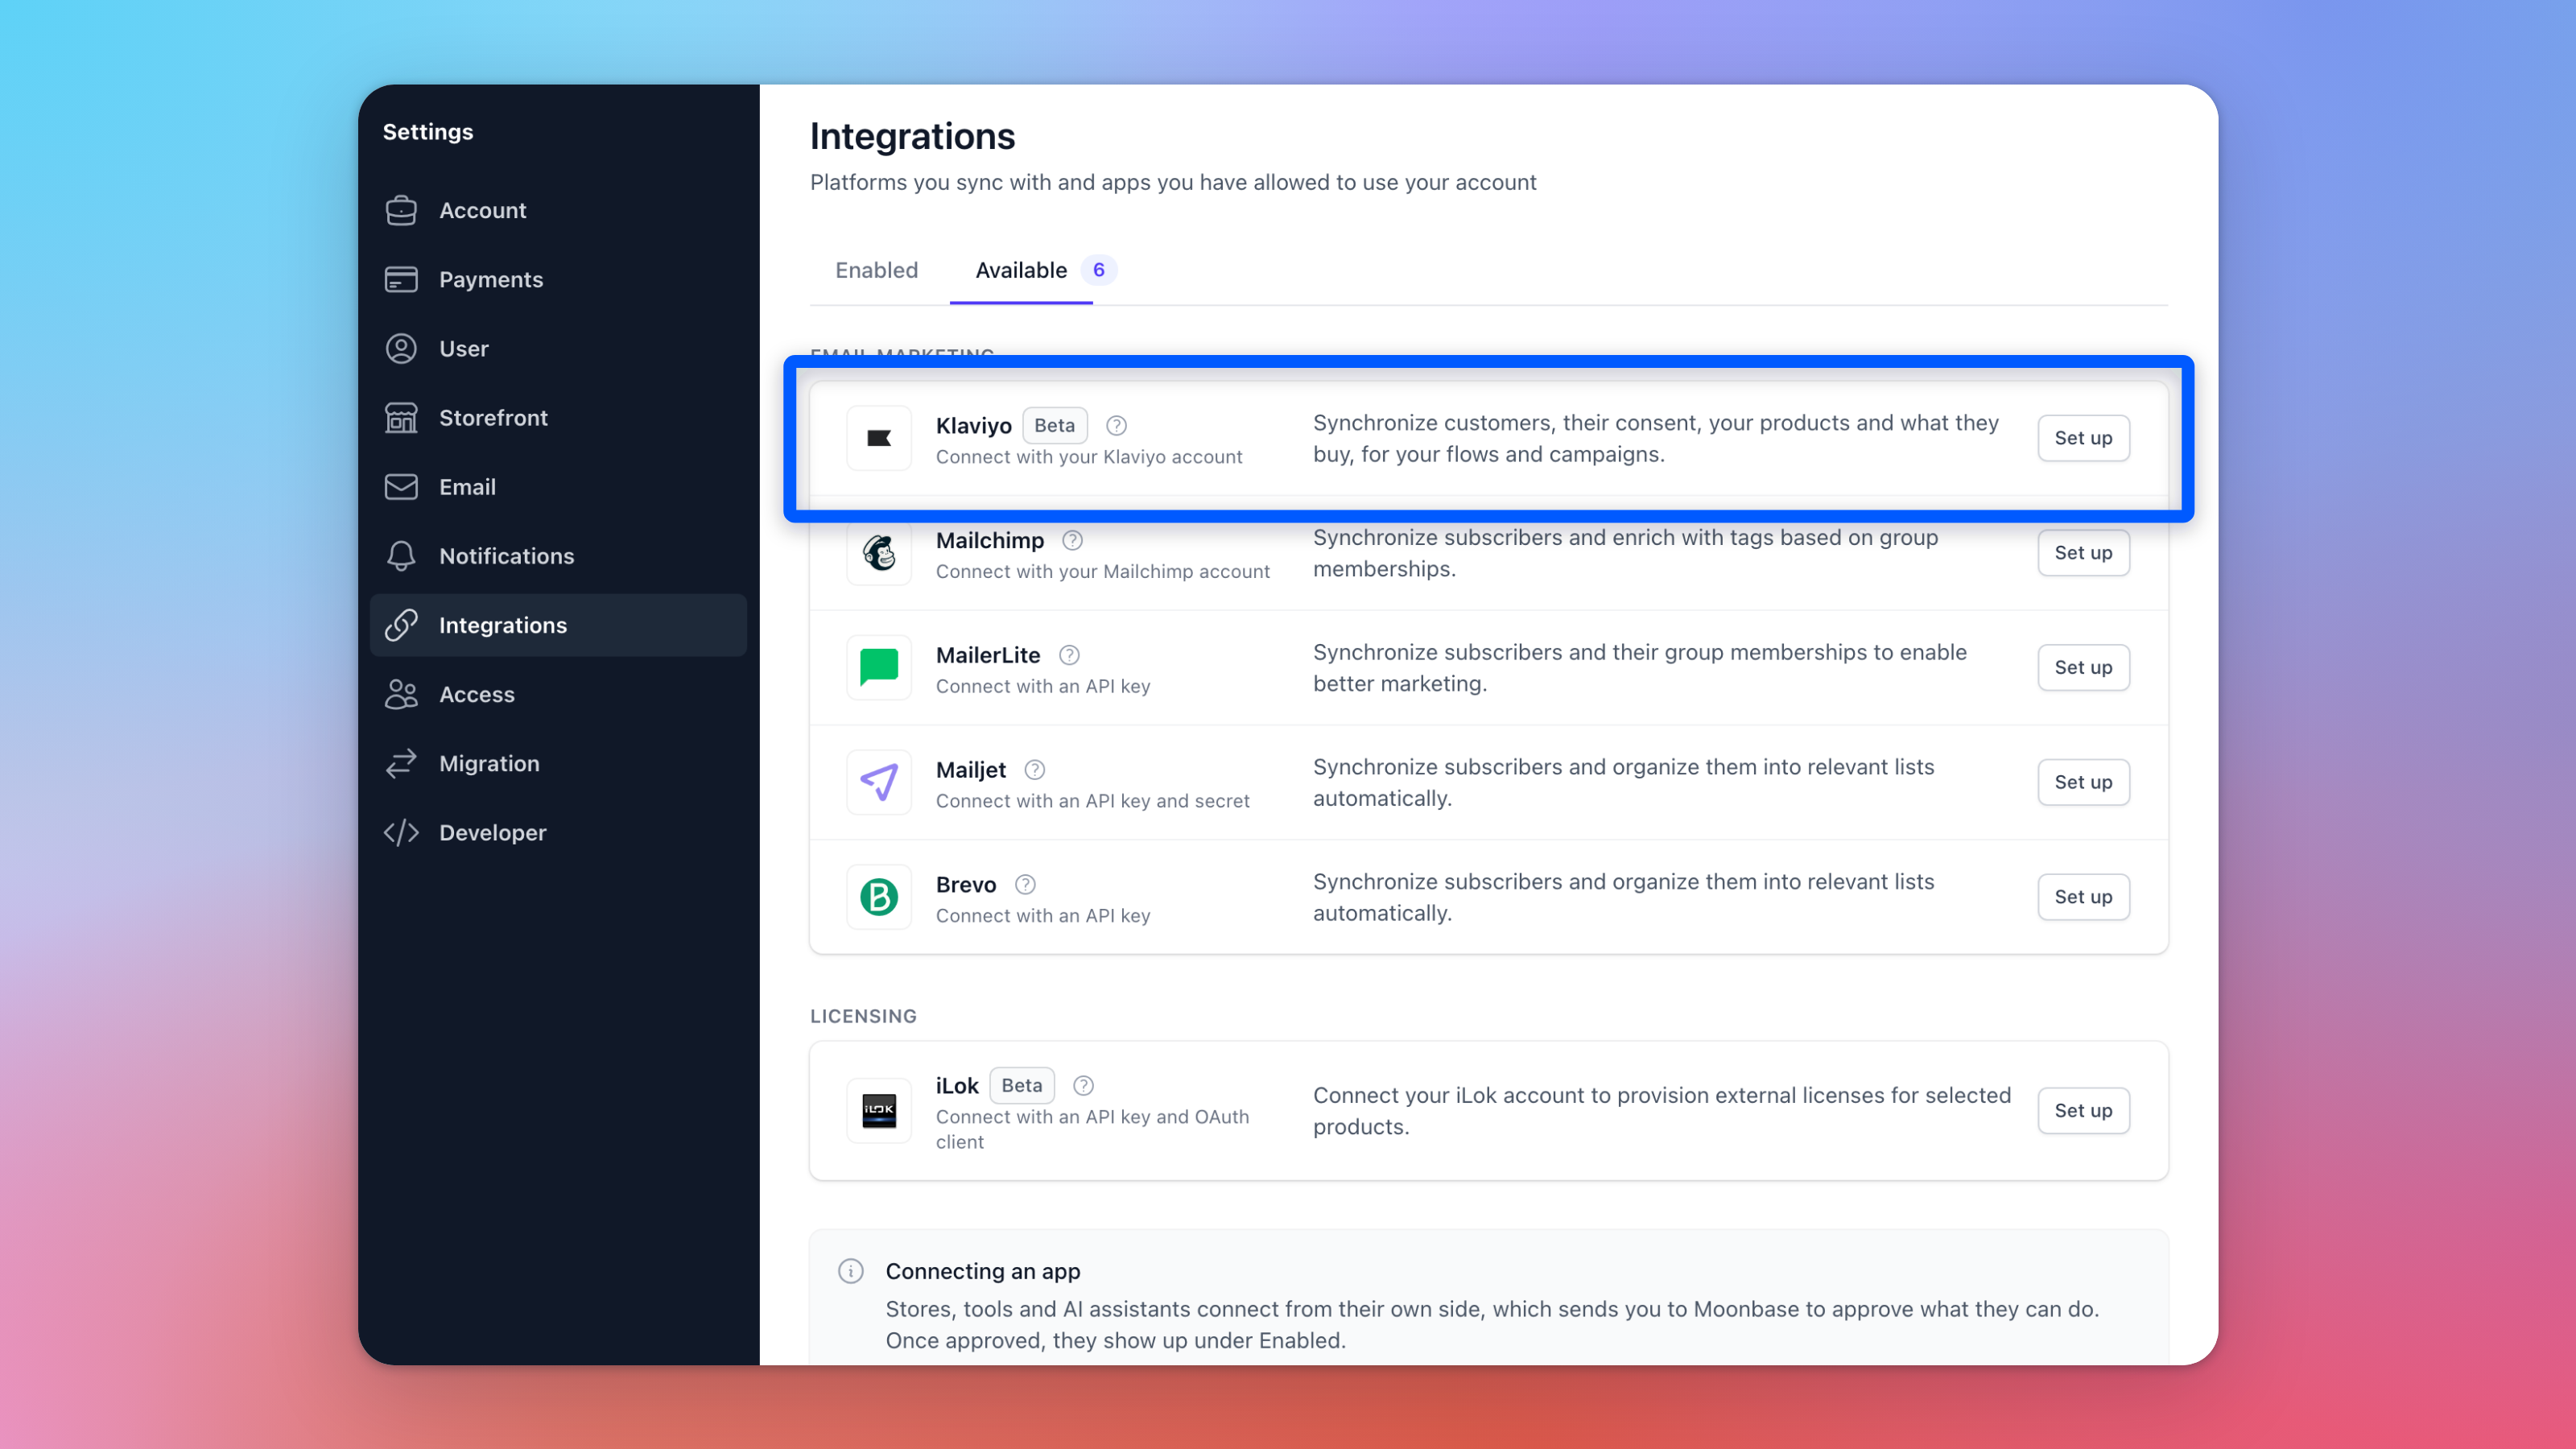Viewport: 2576px width, 1449px height.
Task: Select the Available tab
Action: pyautogui.click(x=1021, y=270)
